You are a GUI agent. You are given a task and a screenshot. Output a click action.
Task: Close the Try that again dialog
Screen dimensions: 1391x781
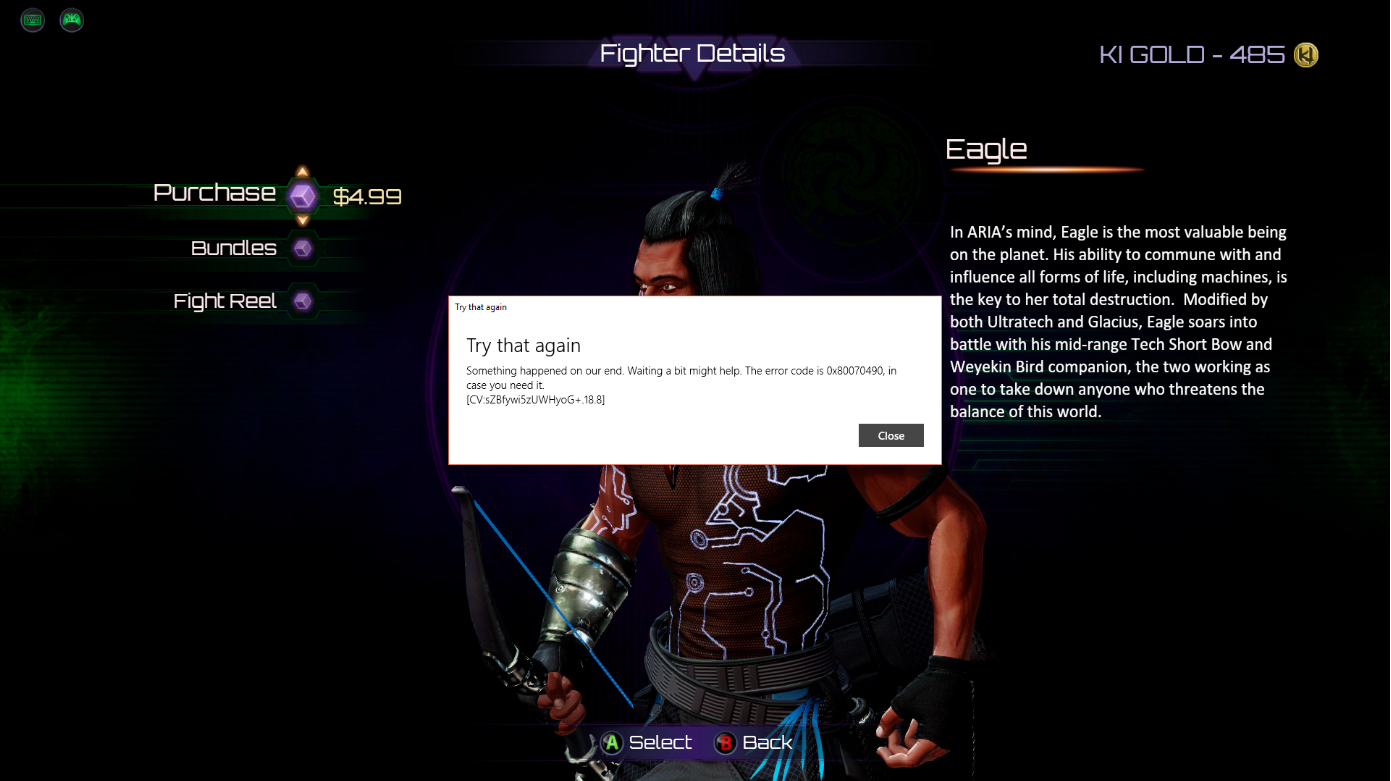click(891, 435)
